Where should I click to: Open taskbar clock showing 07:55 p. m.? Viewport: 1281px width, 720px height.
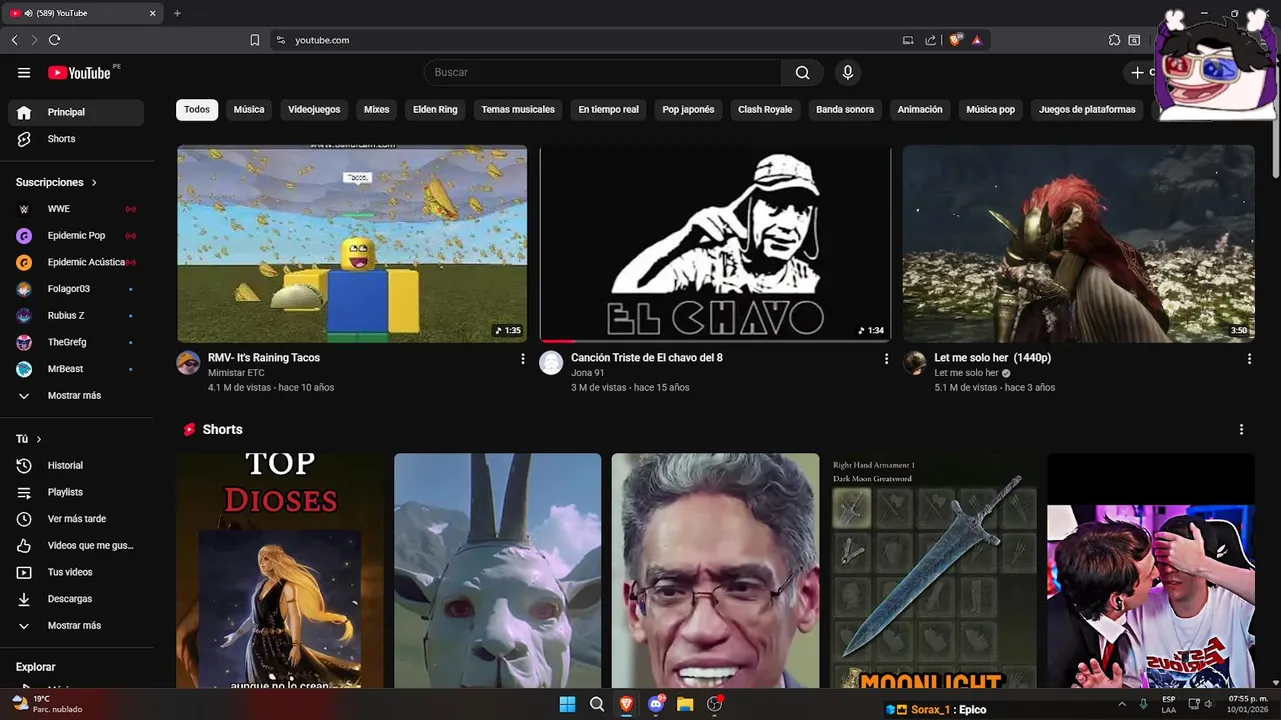[x=1247, y=704]
